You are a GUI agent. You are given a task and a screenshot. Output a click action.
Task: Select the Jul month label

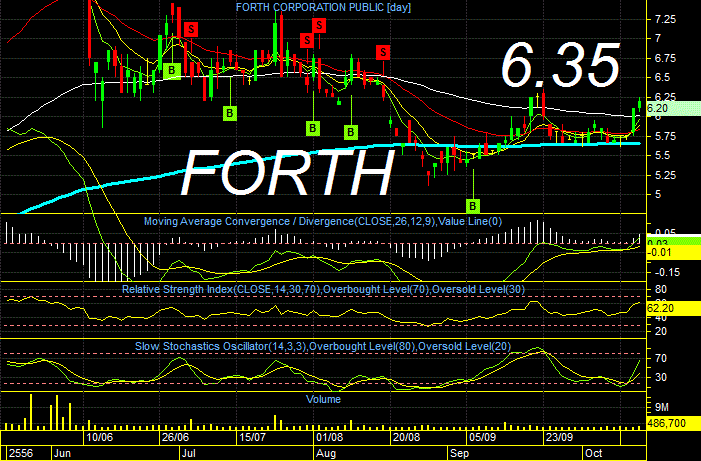coord(189,453)
